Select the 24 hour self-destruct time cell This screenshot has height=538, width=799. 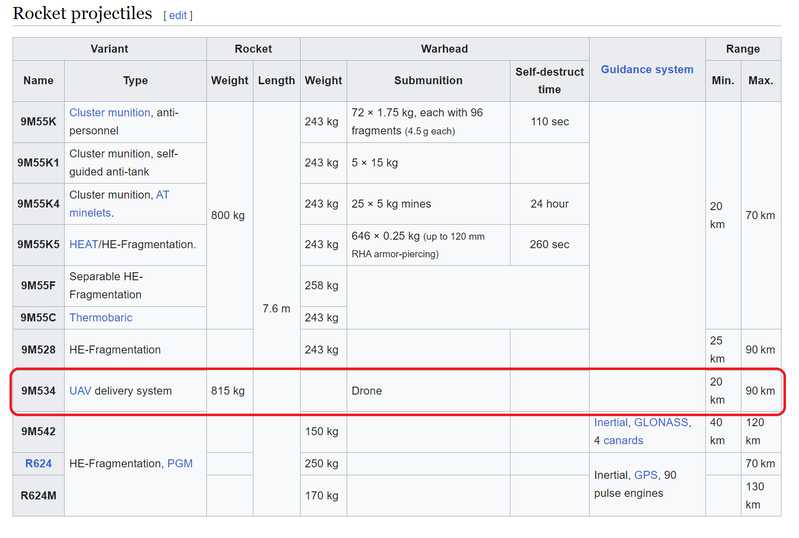(x=549, y=204)
